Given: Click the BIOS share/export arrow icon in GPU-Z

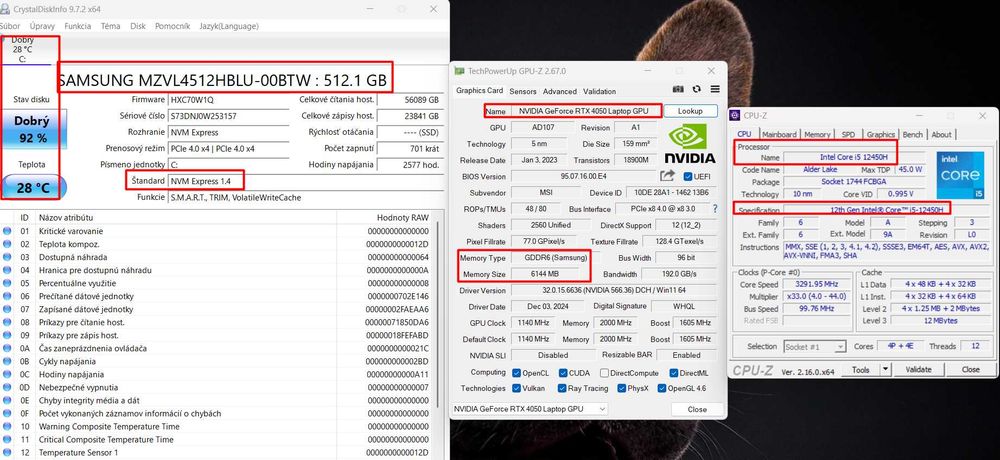Looking at the screenshot, I should (668, 176).
